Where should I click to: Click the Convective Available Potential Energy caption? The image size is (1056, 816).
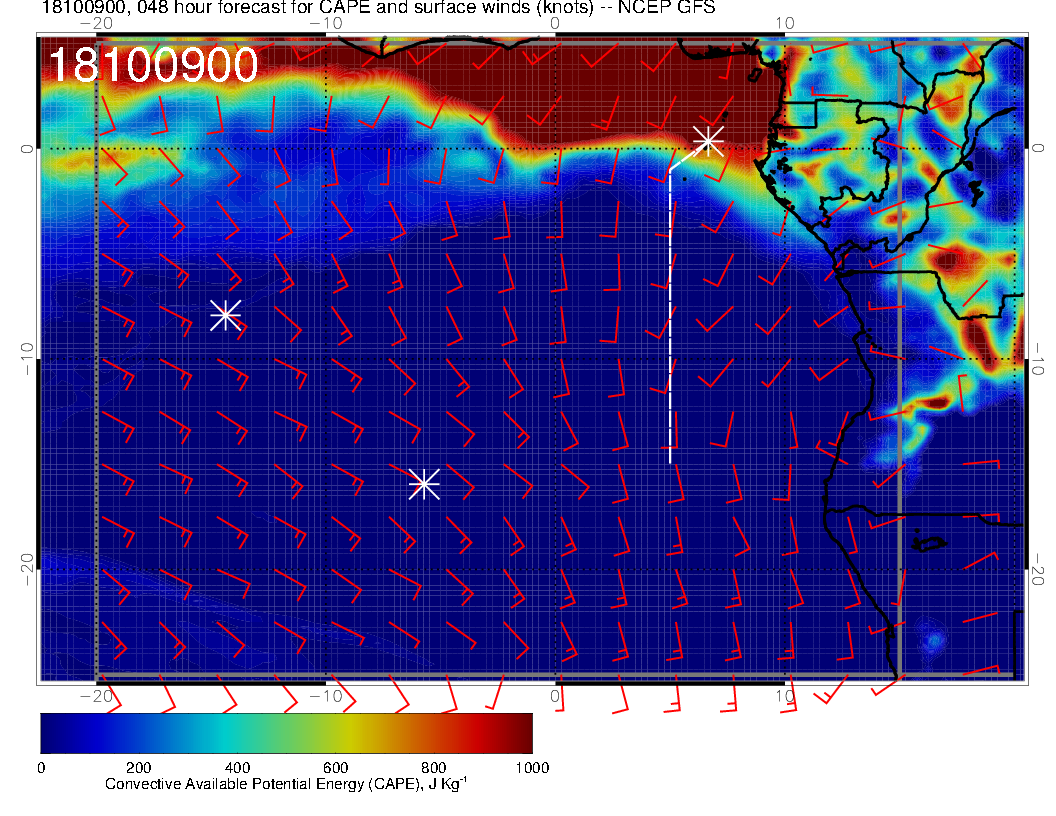click(x=286, y=784)
